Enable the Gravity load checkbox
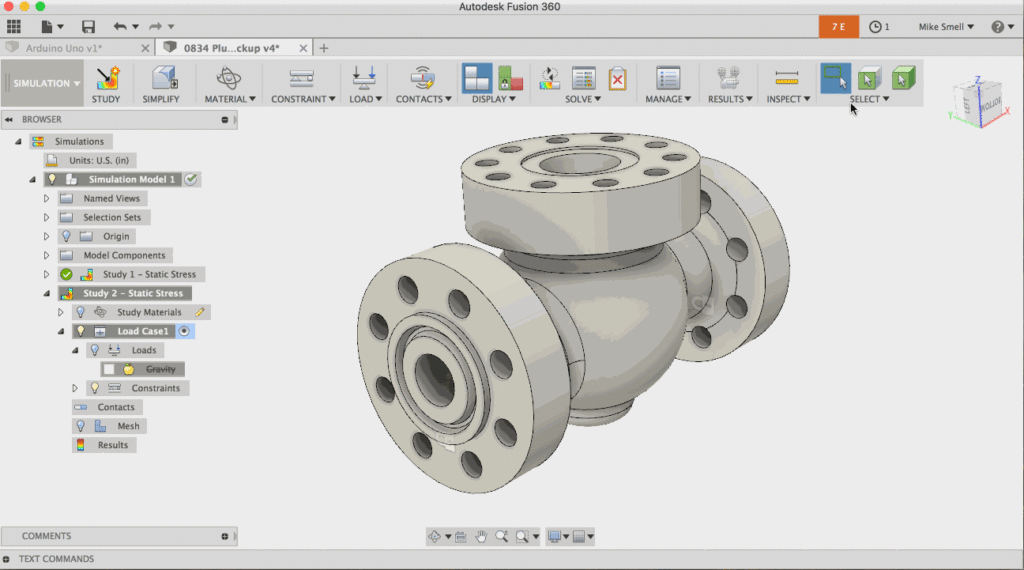Image resolution: width=1024 pixels, height=570 pixels. point(109,369)
